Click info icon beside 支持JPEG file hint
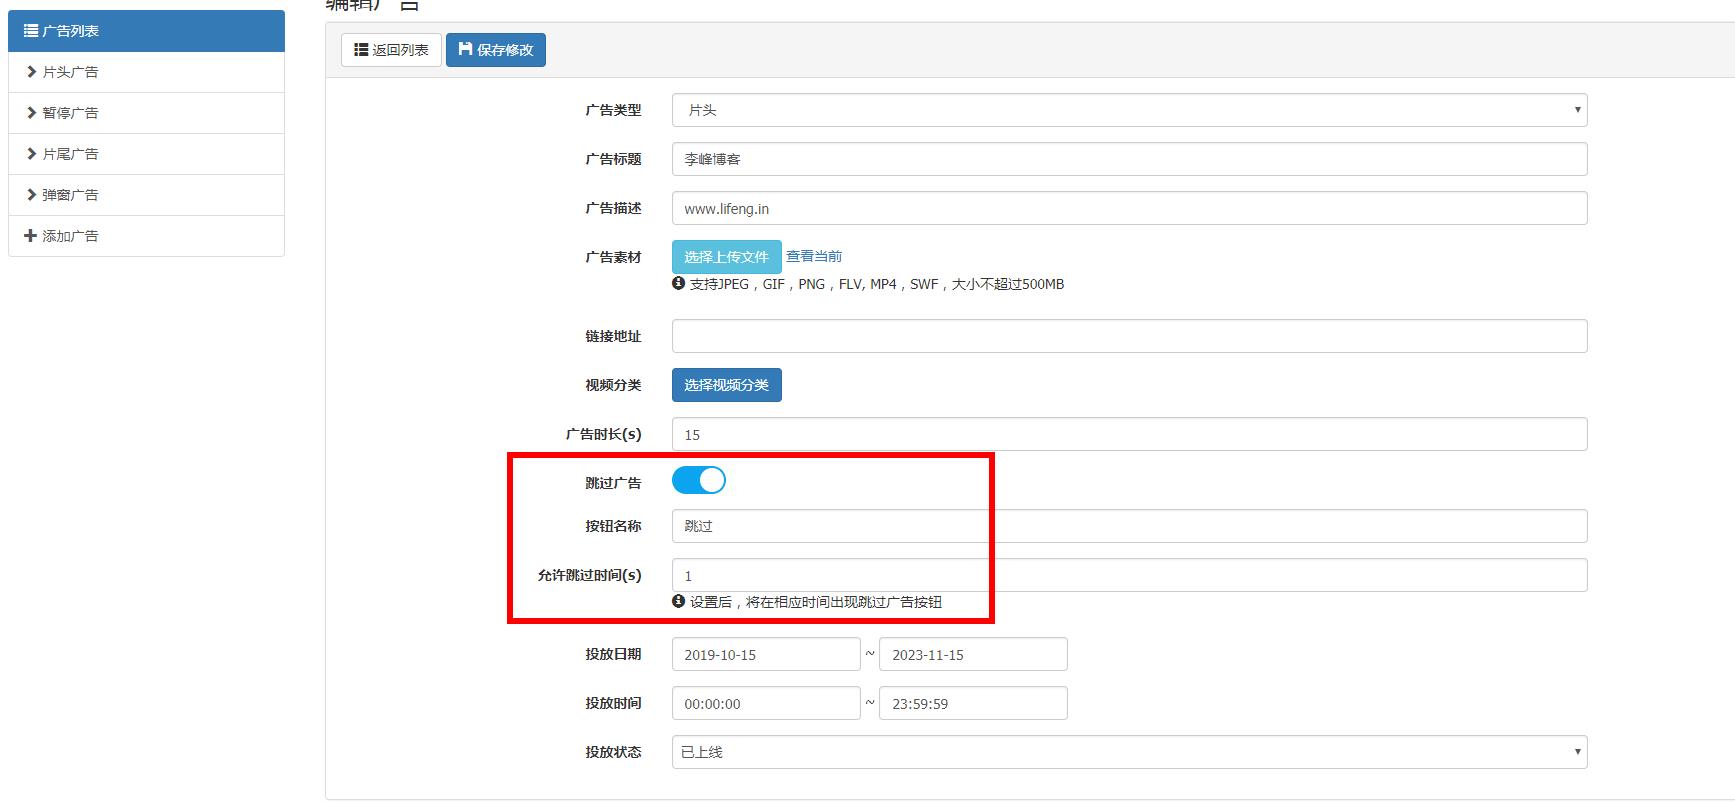 tap(678, 284)
